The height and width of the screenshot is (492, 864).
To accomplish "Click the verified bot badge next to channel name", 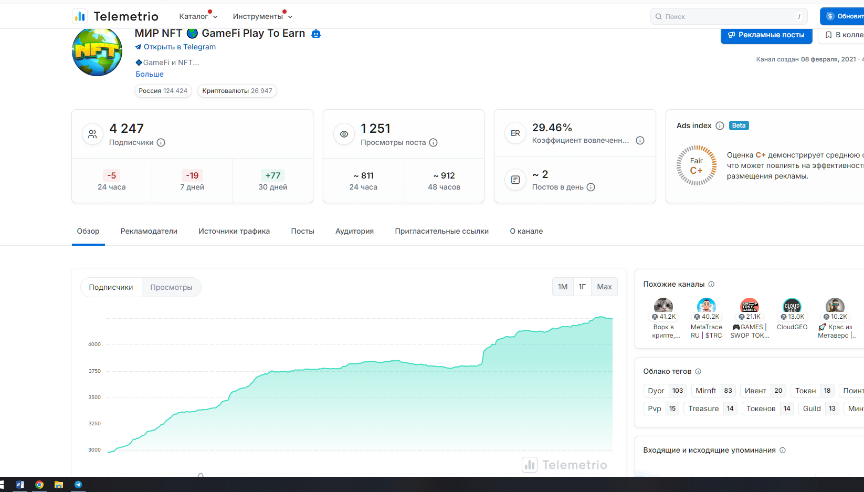I will point(316,34).
